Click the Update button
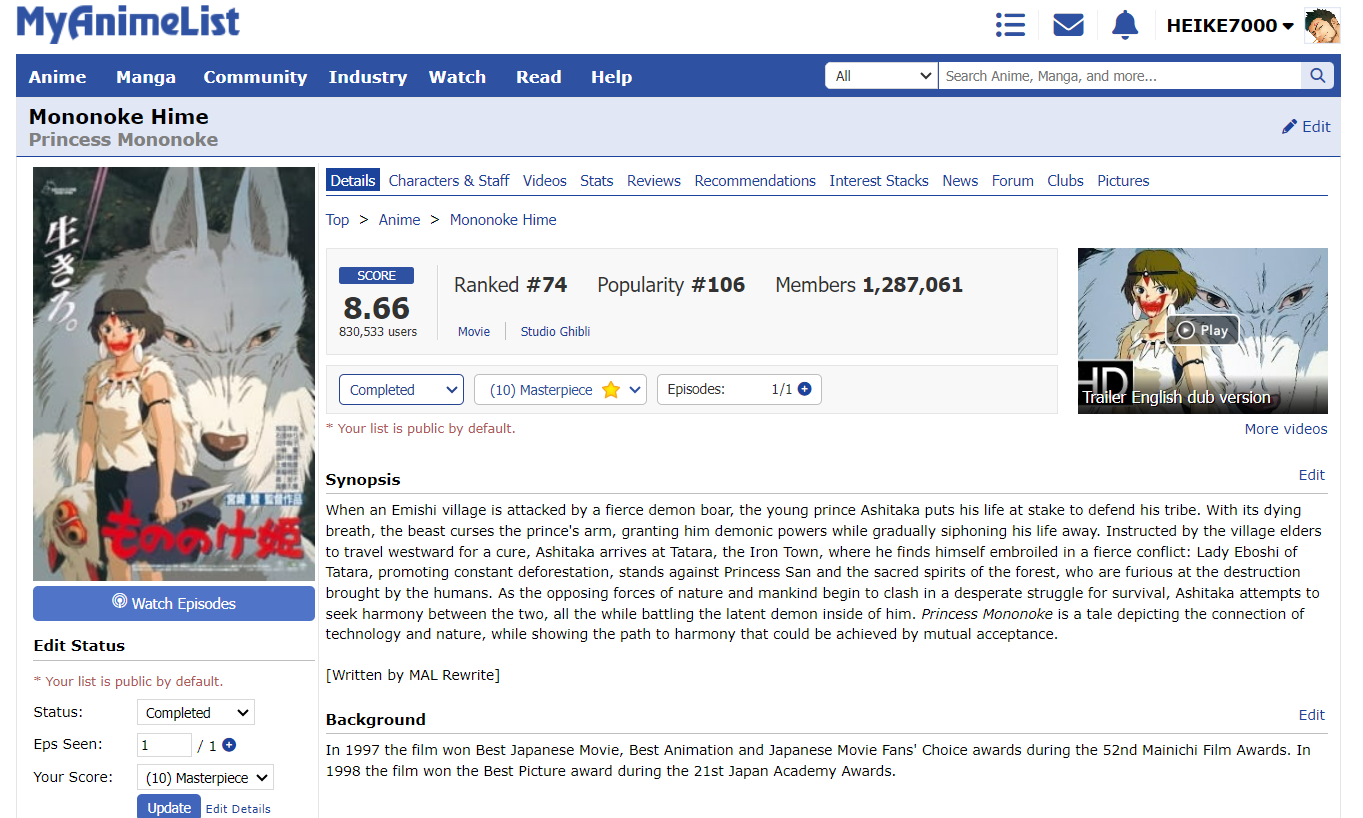1363x818 pixels. (169, 808)
